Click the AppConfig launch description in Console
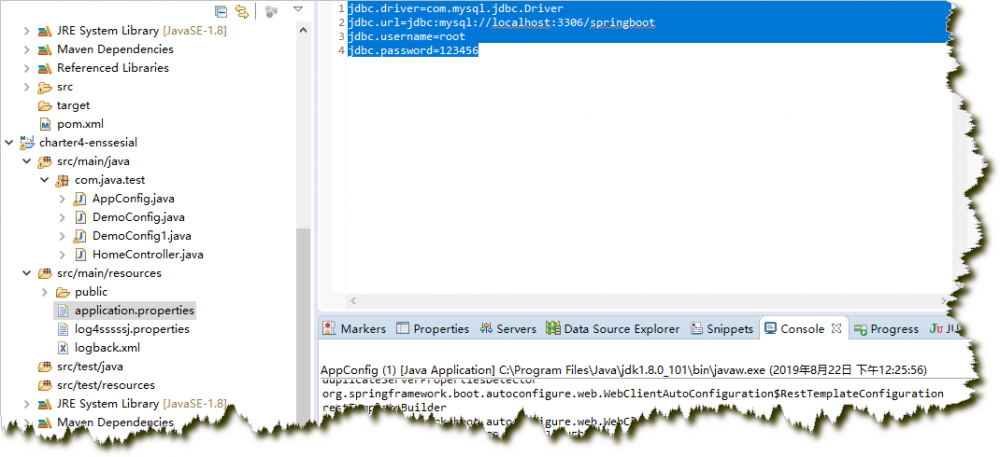Viewport: 1000px width, 457px height. [623, 370]
